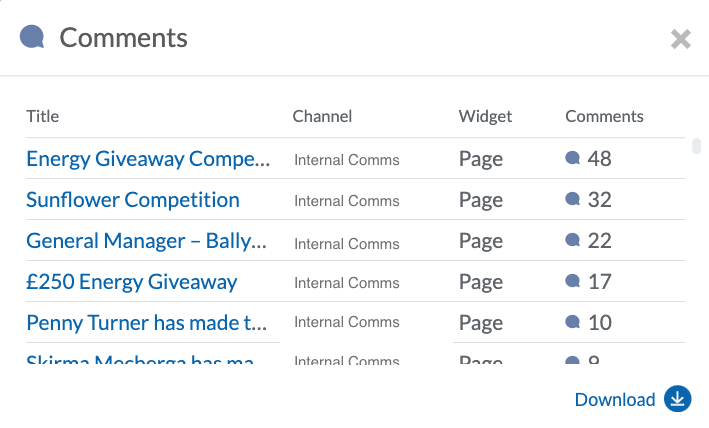
Task: Click the comment bubble icon beside 48
Action: 572,158
